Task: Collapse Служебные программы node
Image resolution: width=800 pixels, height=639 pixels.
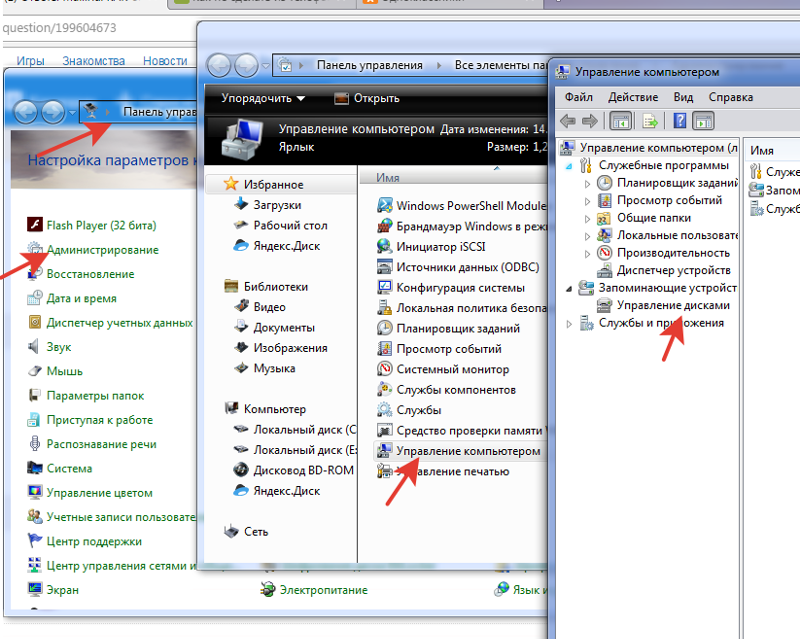Action: [569, 166]
